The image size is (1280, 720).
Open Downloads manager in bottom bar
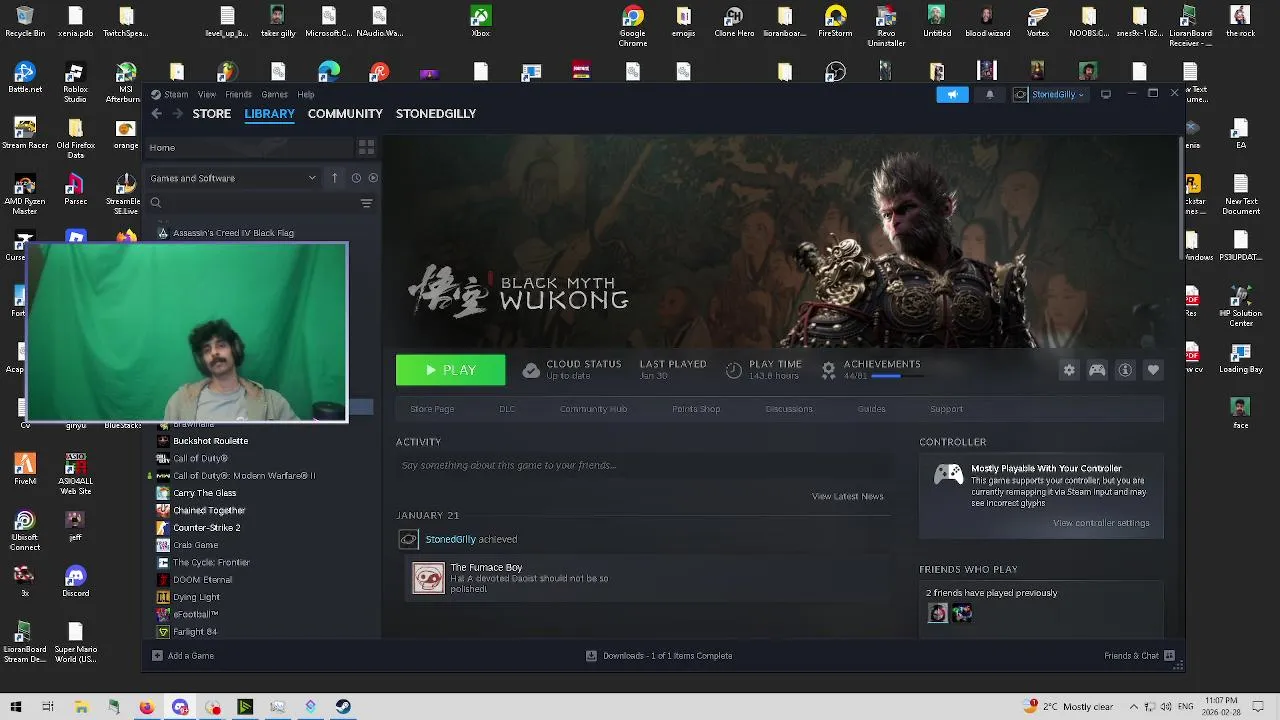click(659, 656)
